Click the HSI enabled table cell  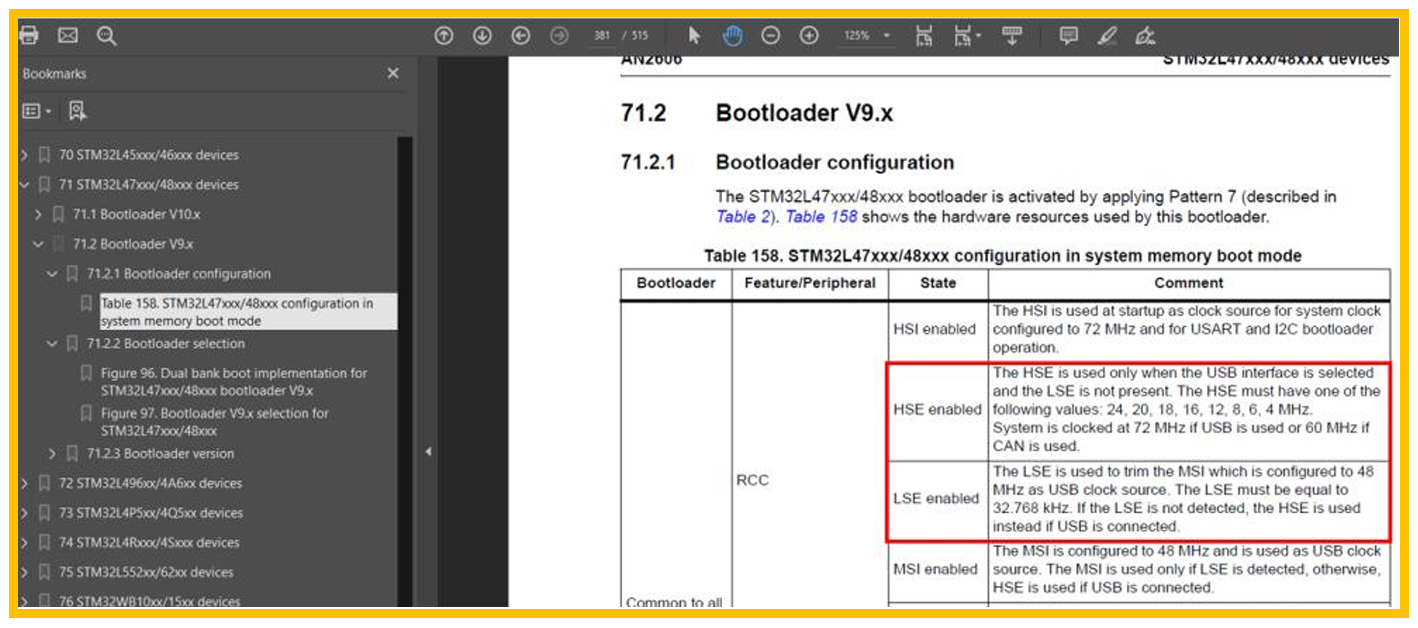point(938,329)
